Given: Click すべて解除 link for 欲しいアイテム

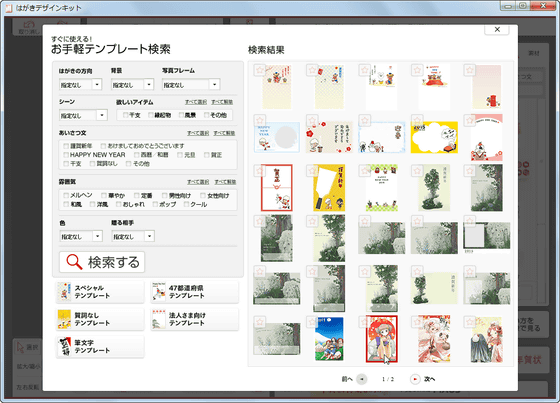Looking at the screenshot, I should click(x=222, y=102).
